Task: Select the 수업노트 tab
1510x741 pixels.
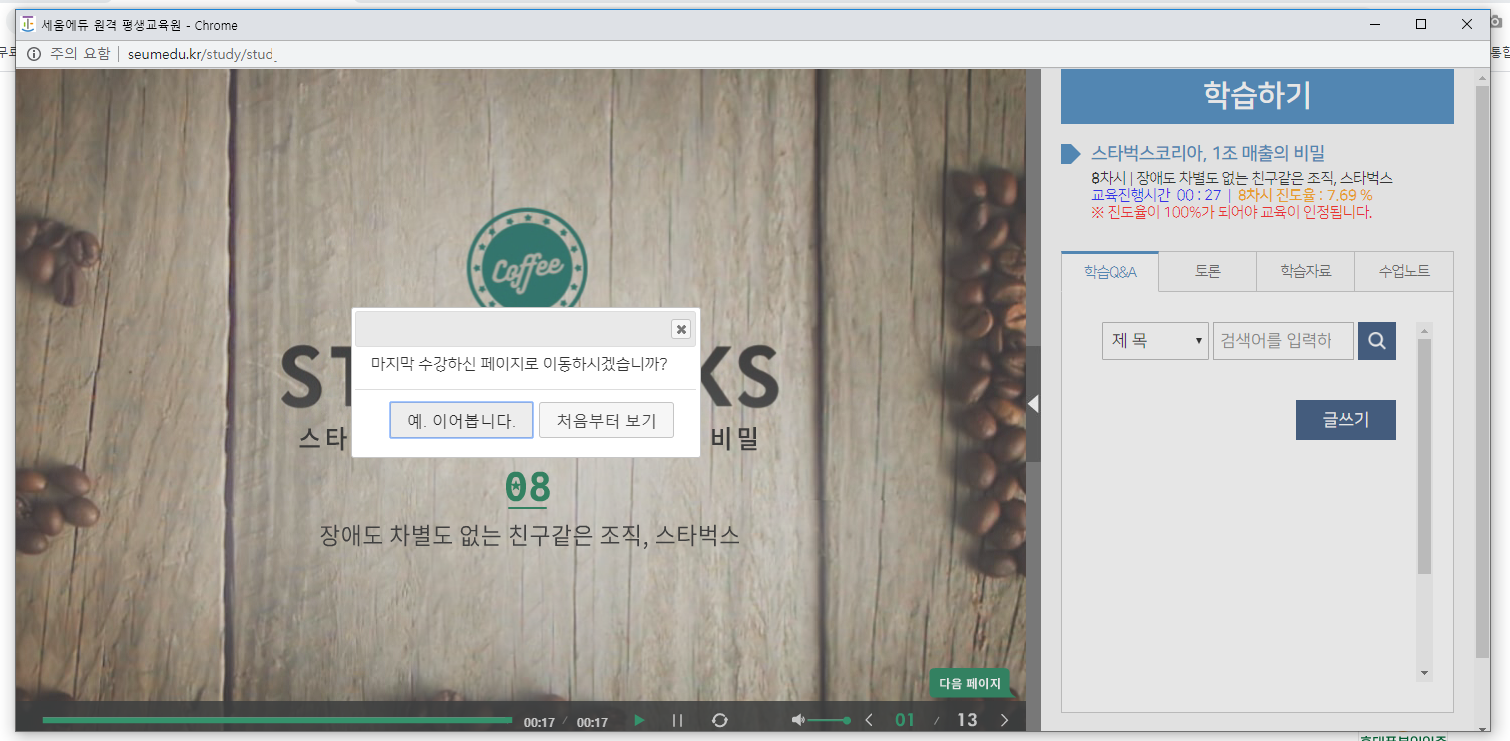Action: pyautogui.click(x=1403, y=271)
